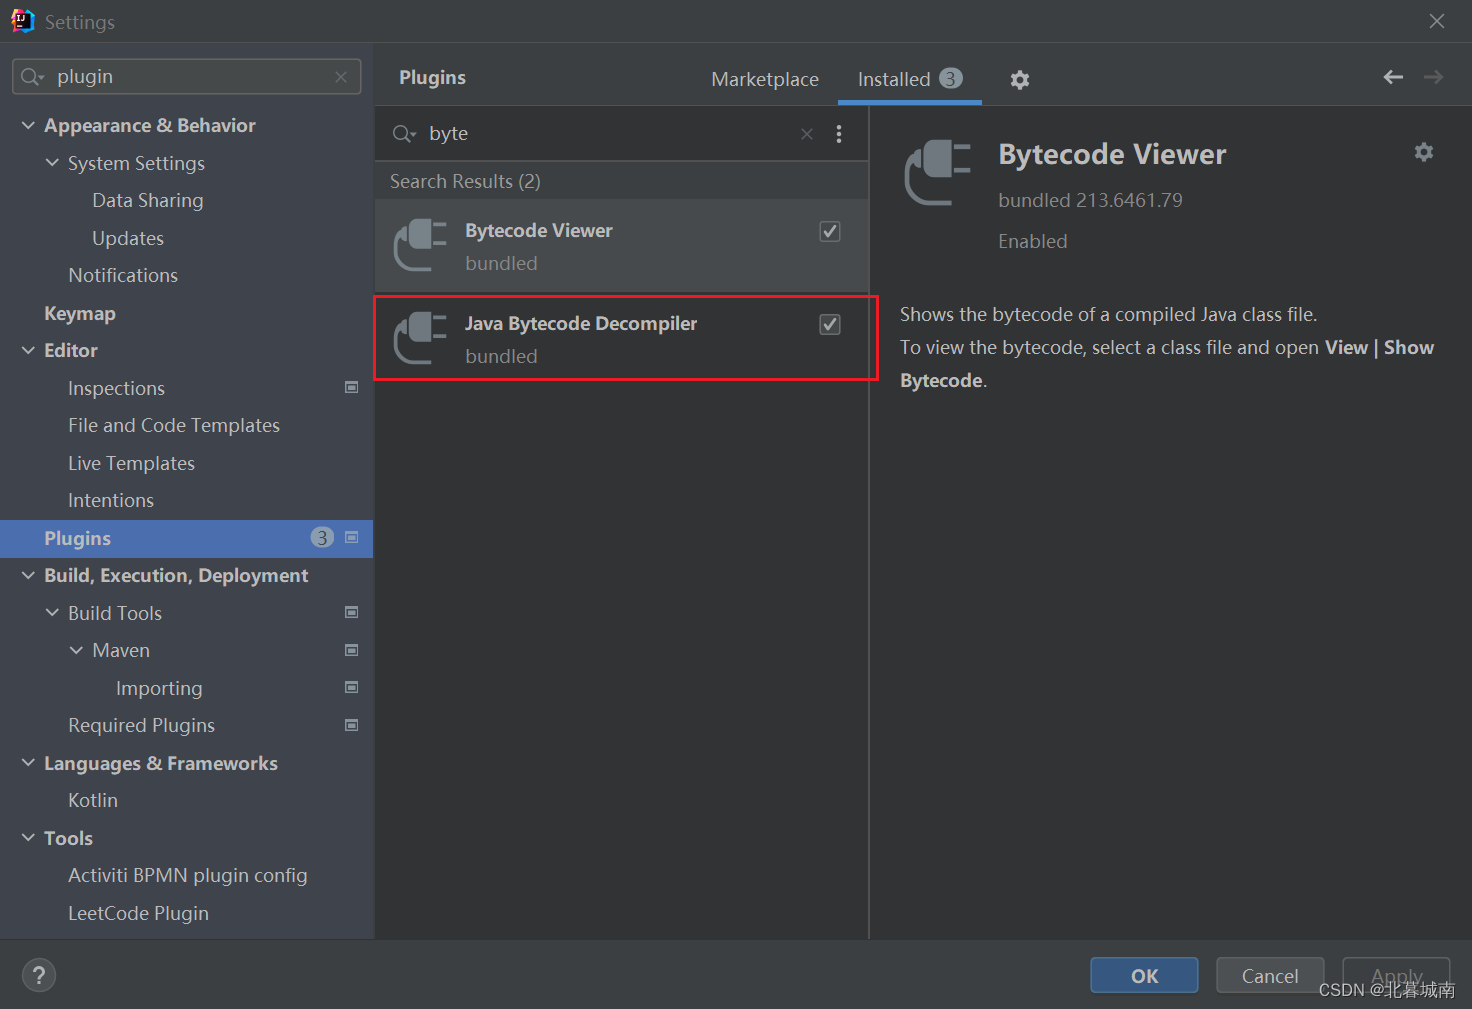Open search history in settings search box
The width and height of the screenshot is (1472, 1009).
pos(33,77)
